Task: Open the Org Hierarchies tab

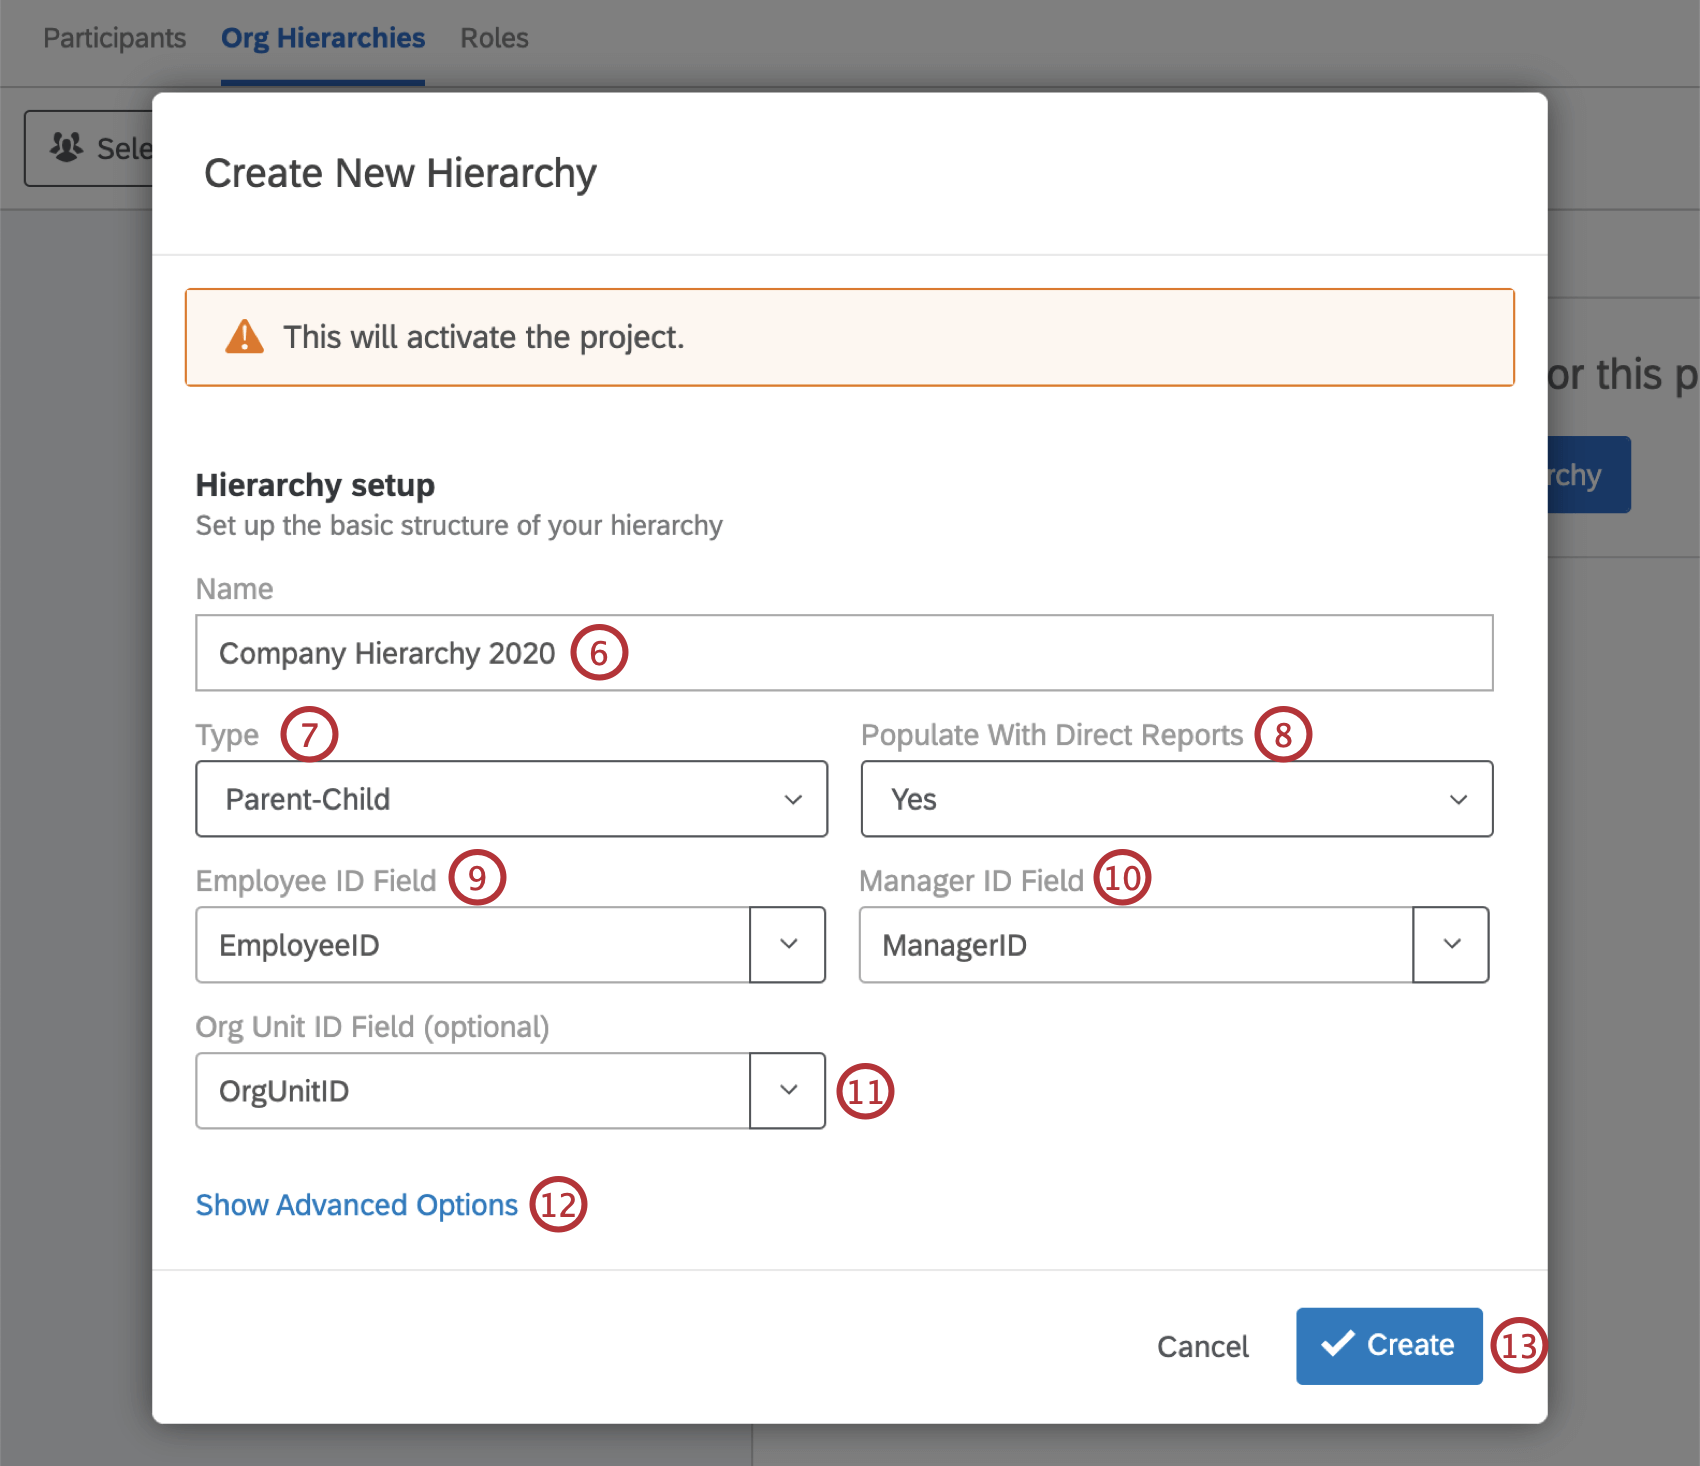Action: (323, 38)
